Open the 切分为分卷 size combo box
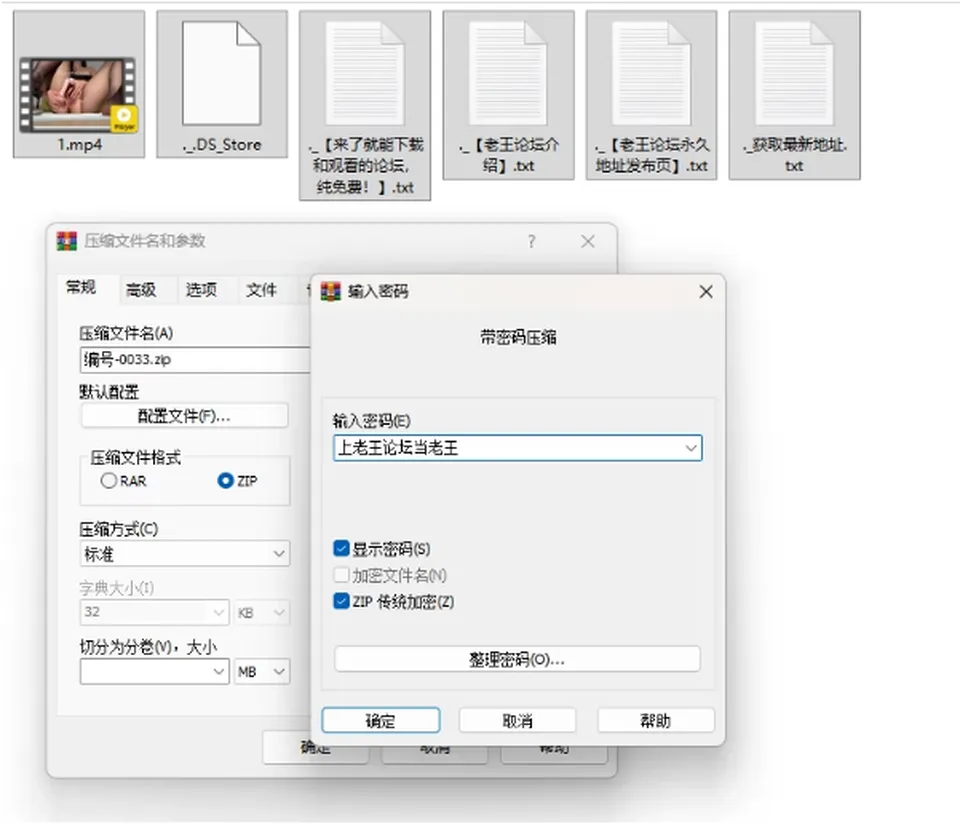 154,672
